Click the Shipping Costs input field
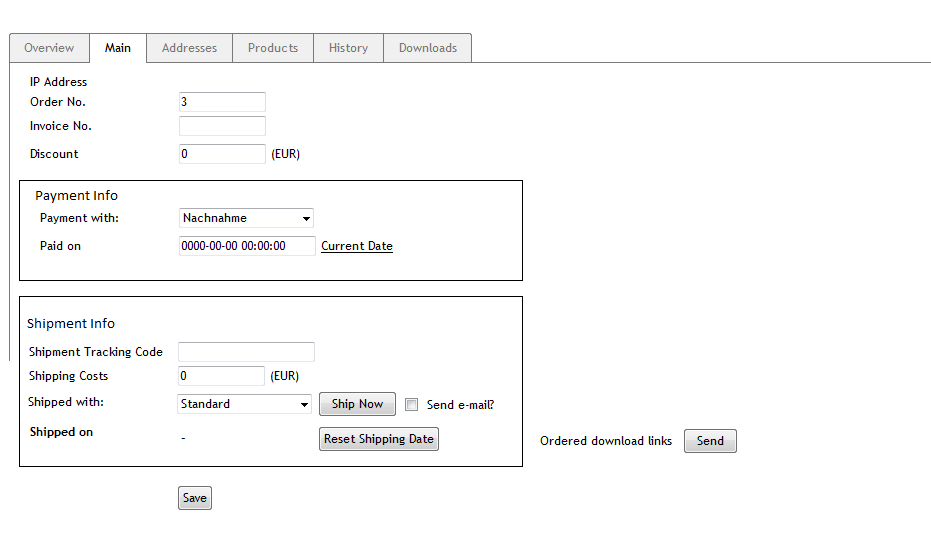 click(x=221, y=376)
